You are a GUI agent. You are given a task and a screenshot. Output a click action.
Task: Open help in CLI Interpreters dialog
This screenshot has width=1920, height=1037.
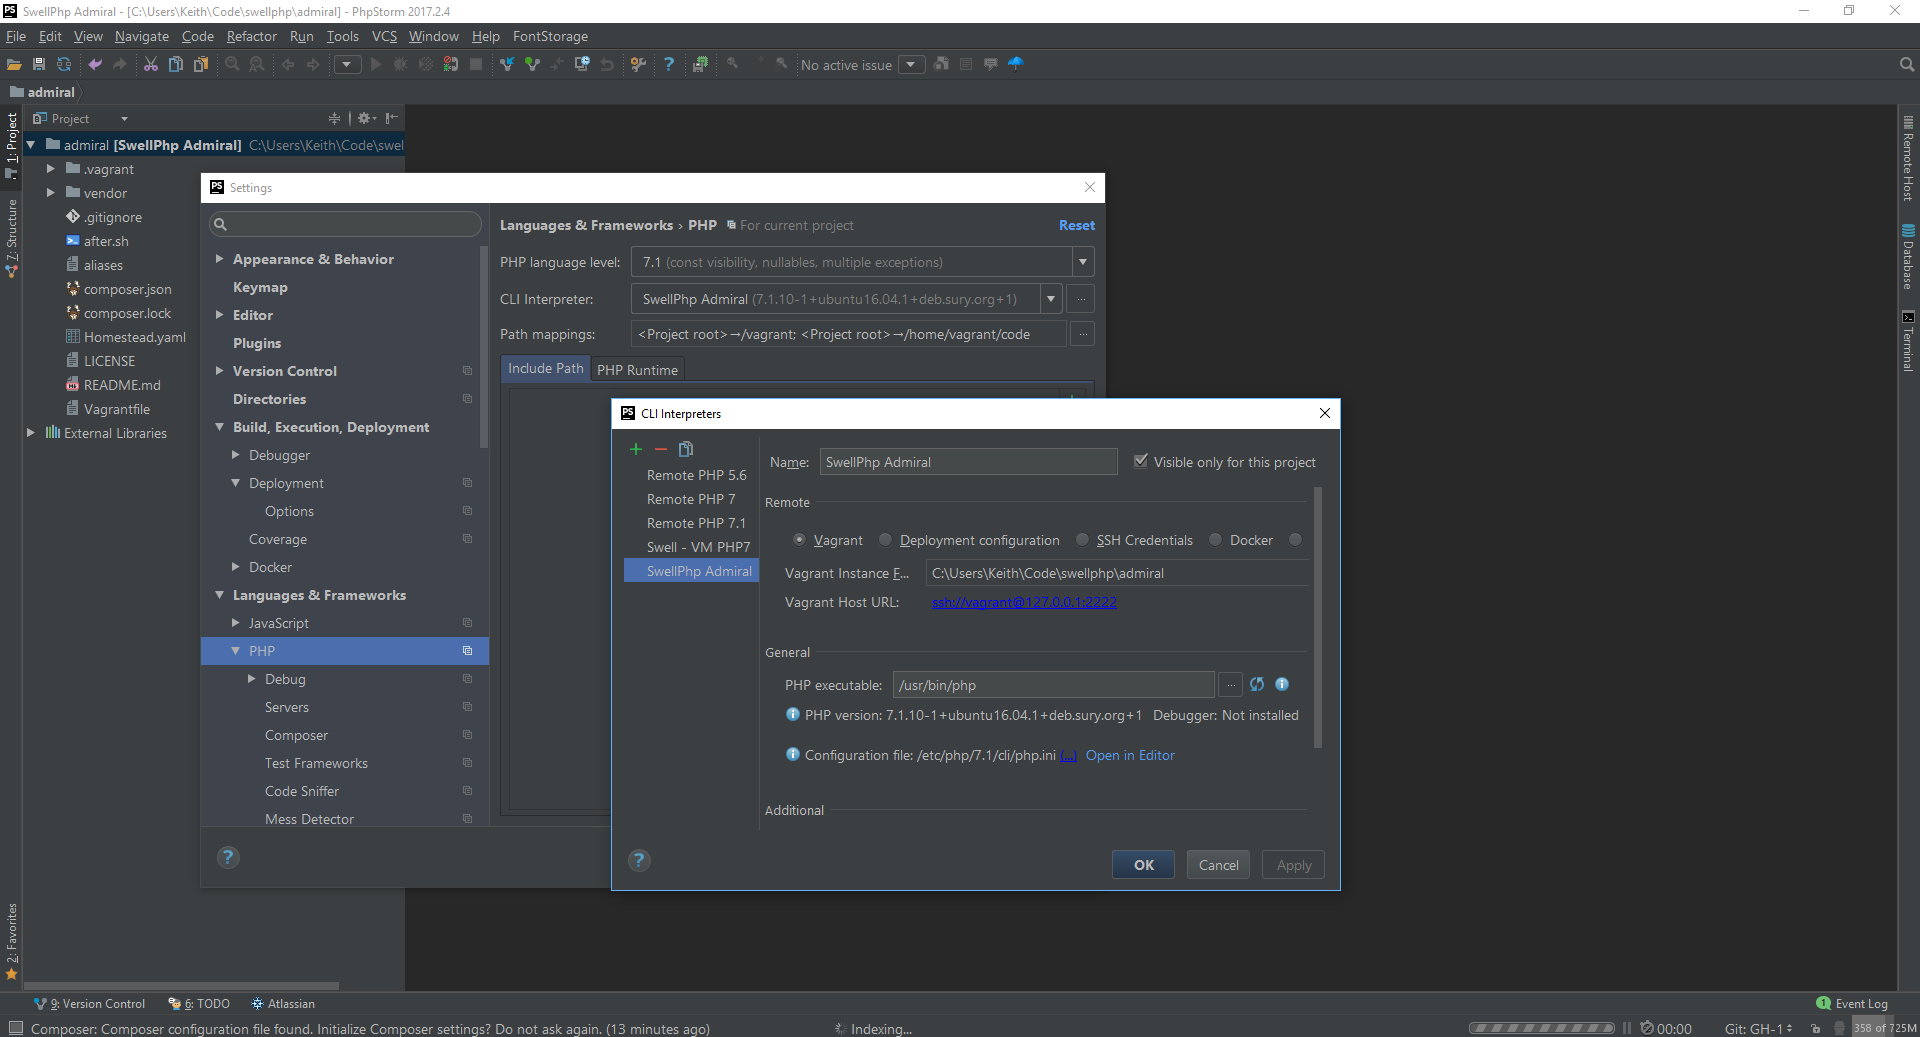click(639, 860)
